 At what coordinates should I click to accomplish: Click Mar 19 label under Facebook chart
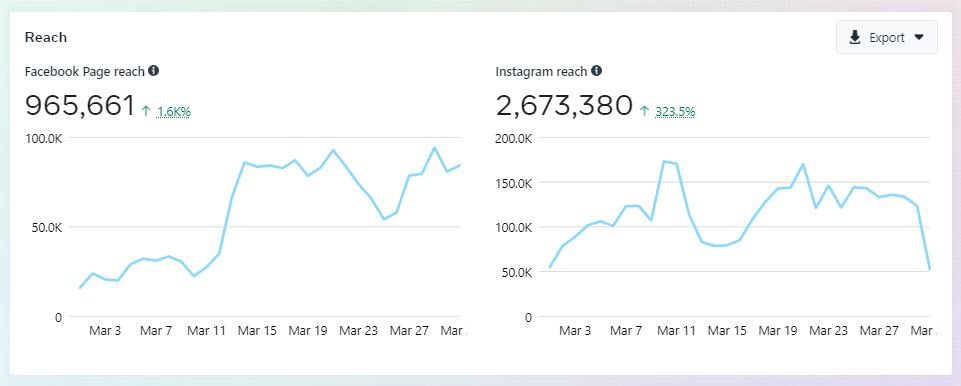(x=308, y=331)
